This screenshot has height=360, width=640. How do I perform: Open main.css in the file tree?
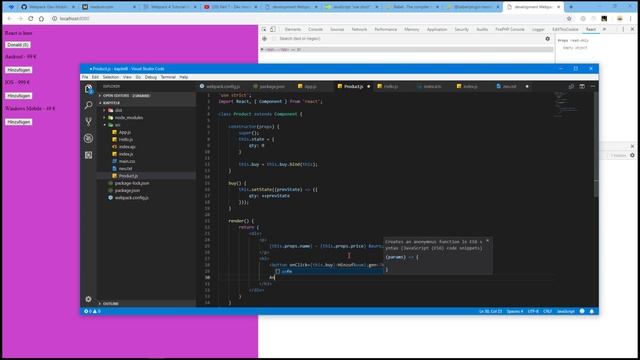(x=127, y=161)
